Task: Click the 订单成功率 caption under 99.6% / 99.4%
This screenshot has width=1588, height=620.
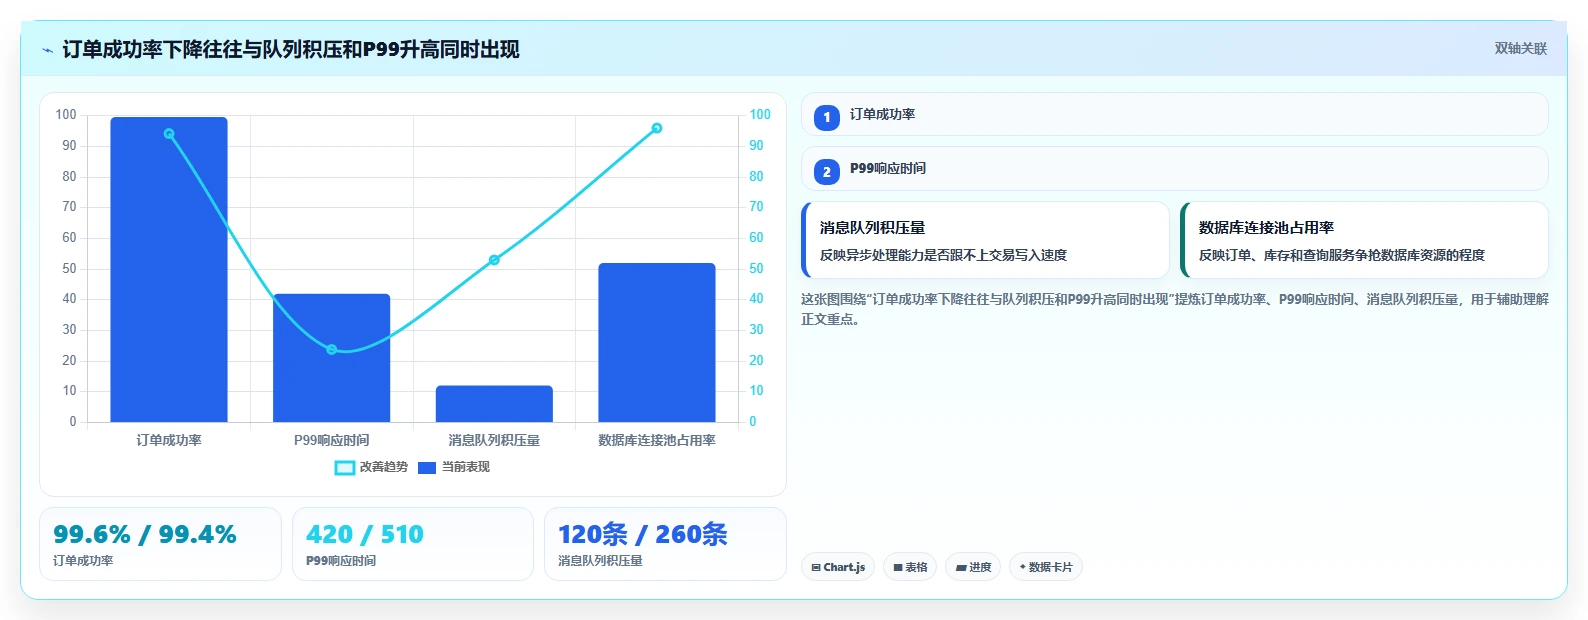Action: point(83,561)
